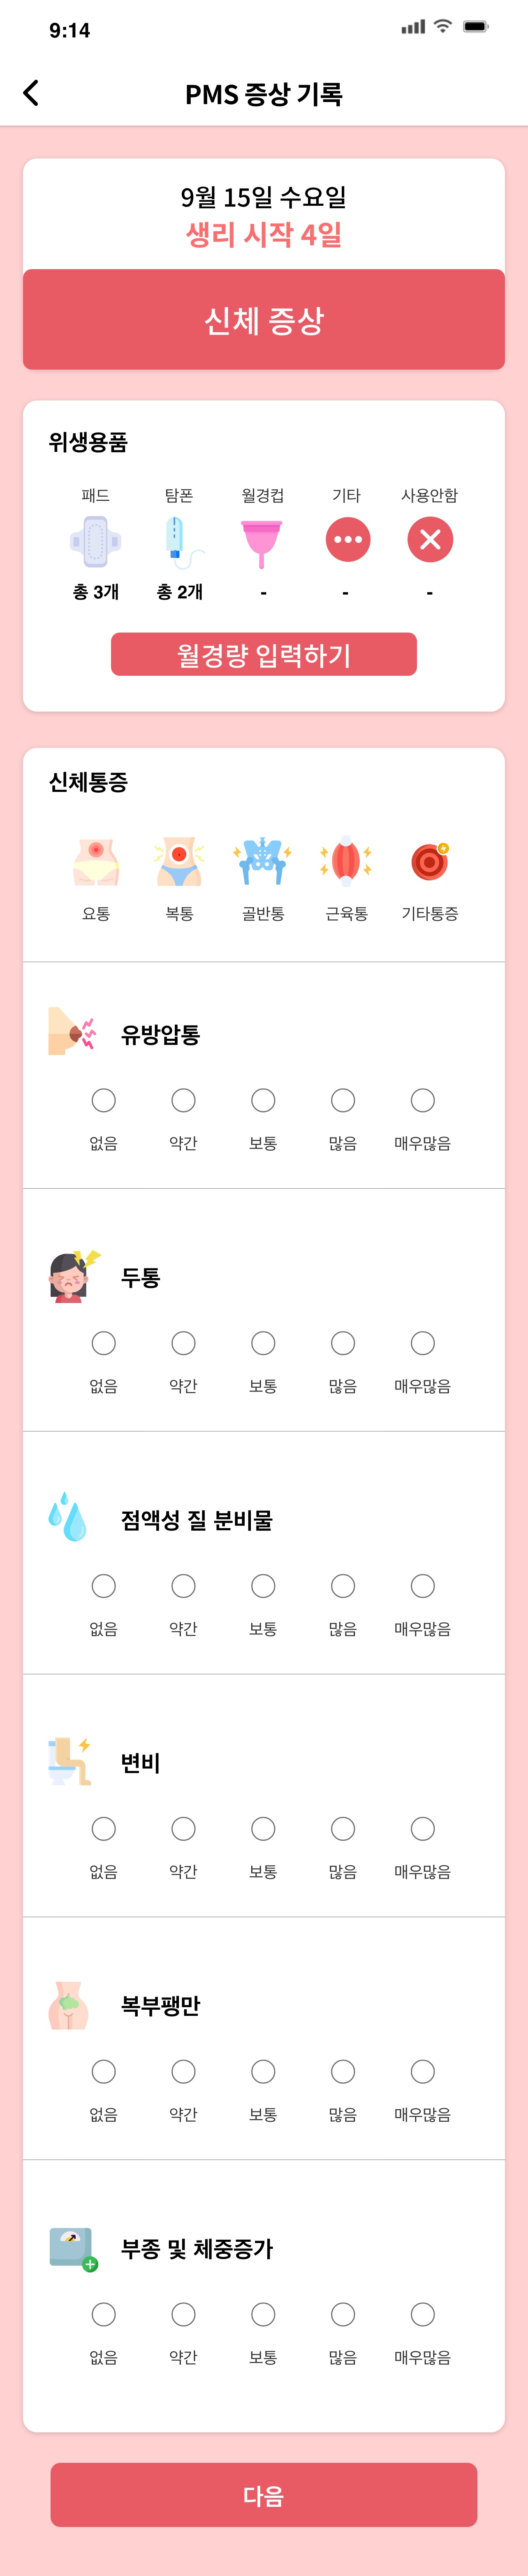Select 약간 for 변비
The width and height of the screenshot is (528, 2576).
coord(183,1829)
